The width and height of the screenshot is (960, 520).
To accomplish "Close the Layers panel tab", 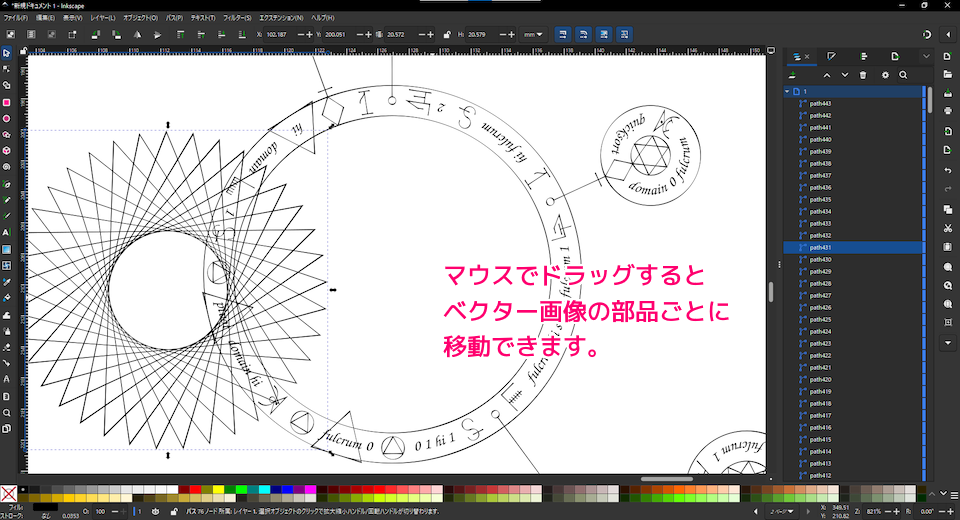I will pyautogui.click(x=807, y=56).
